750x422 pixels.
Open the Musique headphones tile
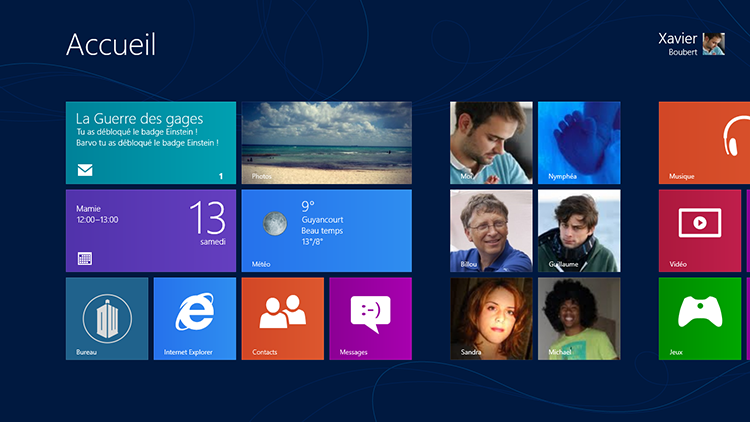(x=704, y=143)
